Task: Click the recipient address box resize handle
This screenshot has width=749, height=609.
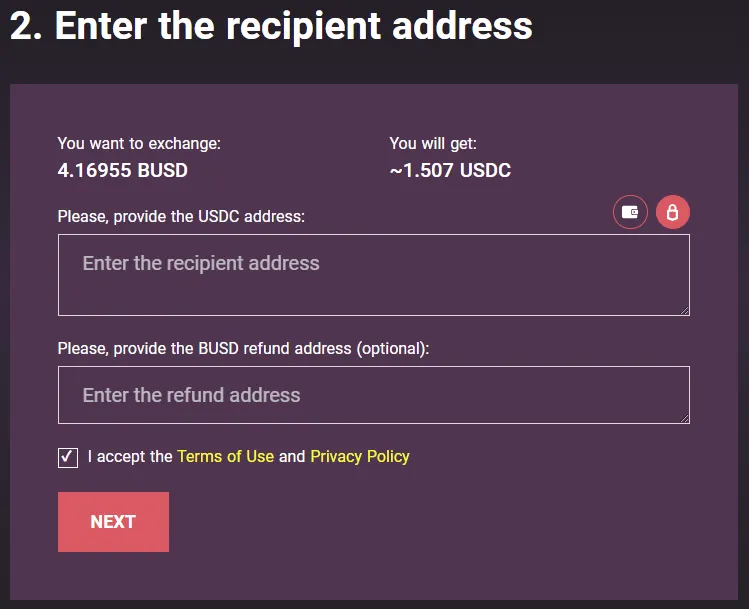Action: tap(685, 310)
